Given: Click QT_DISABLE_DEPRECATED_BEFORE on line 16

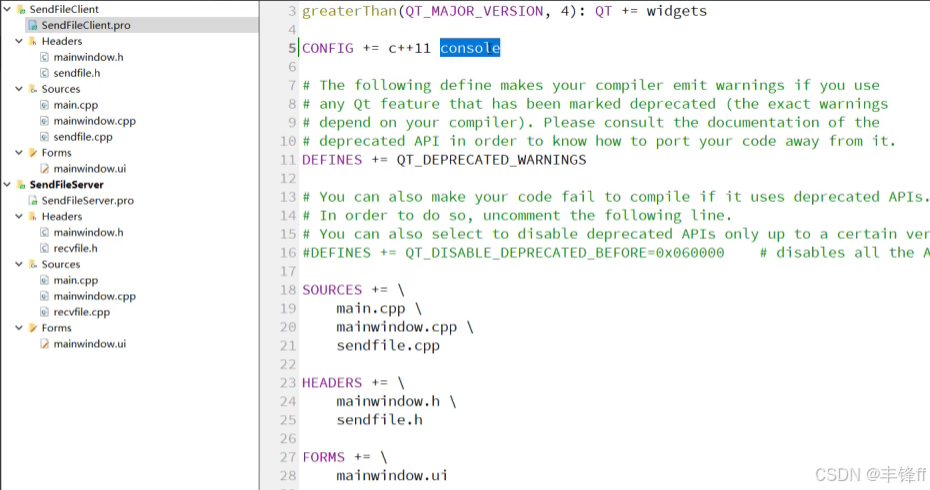Looking at the screenshot, I should (527, 253).
